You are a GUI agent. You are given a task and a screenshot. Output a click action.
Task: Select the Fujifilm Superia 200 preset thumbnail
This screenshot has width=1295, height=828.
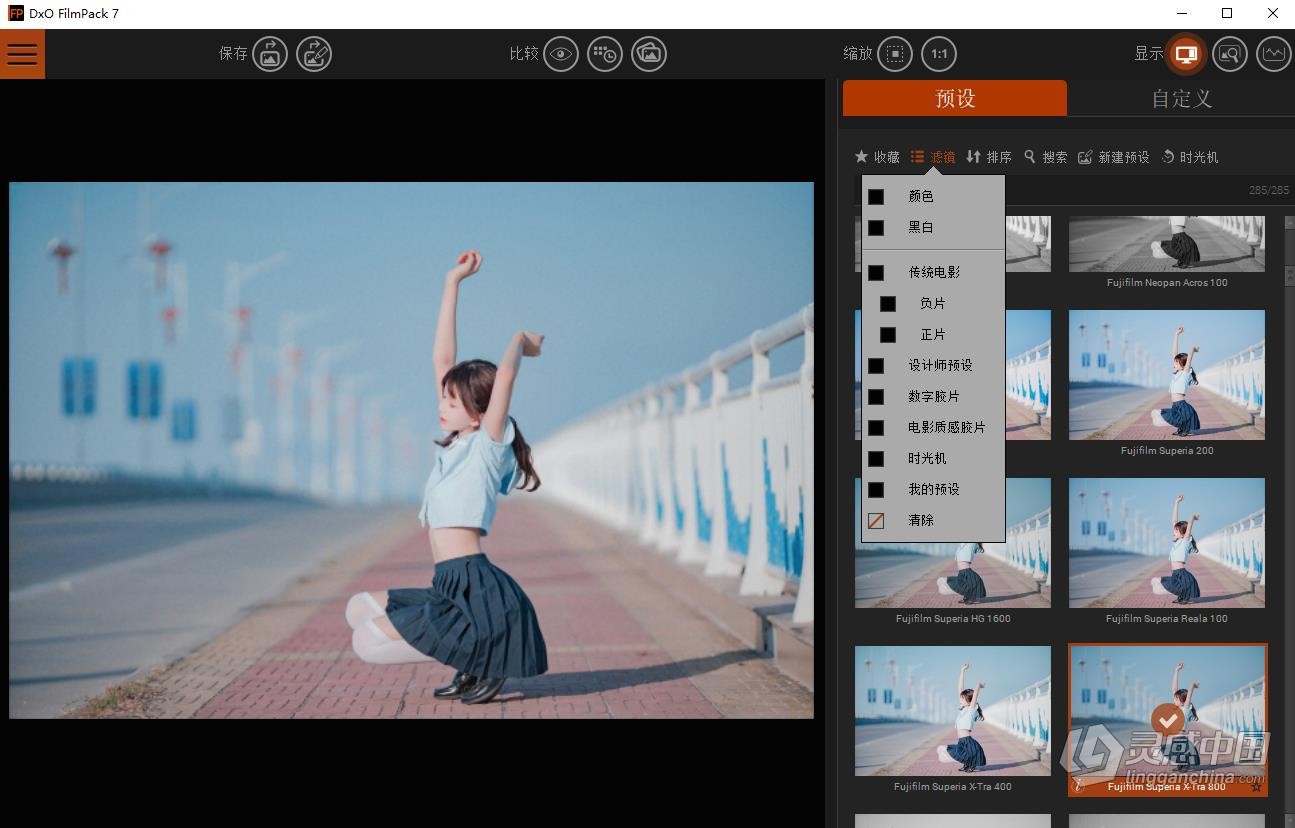click(1167, 375)
